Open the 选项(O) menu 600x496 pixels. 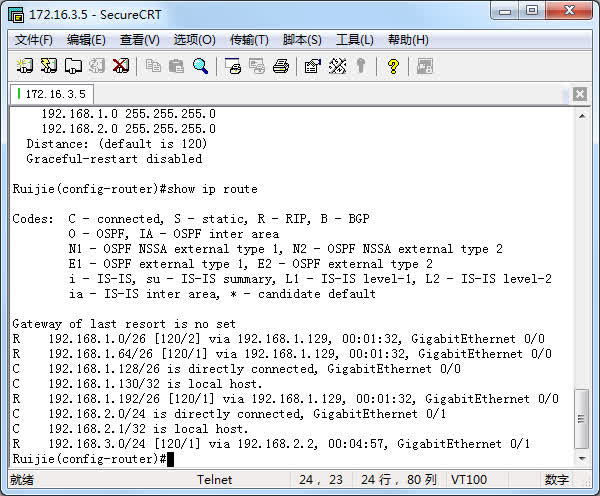click(x=194, y=40)
